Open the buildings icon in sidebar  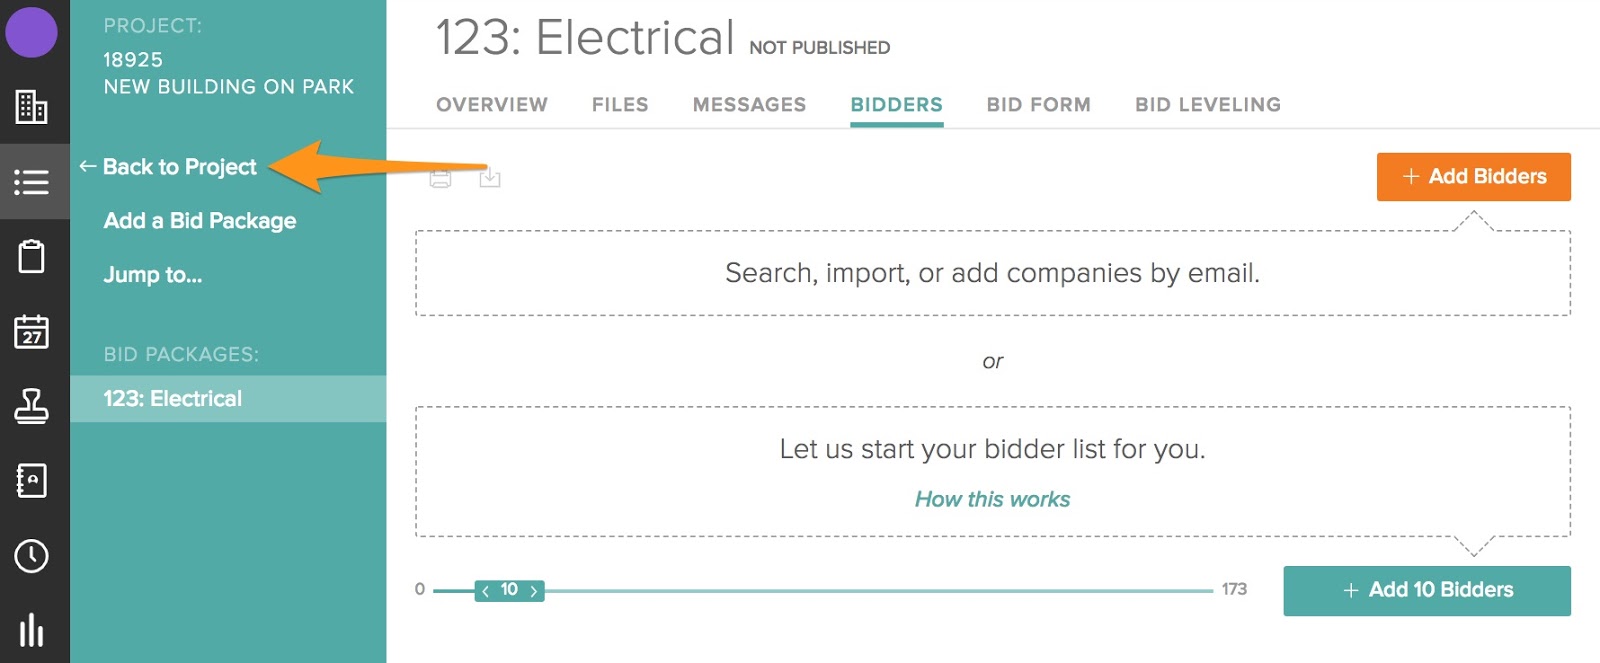pyautogui.click(x=31, y=106)
